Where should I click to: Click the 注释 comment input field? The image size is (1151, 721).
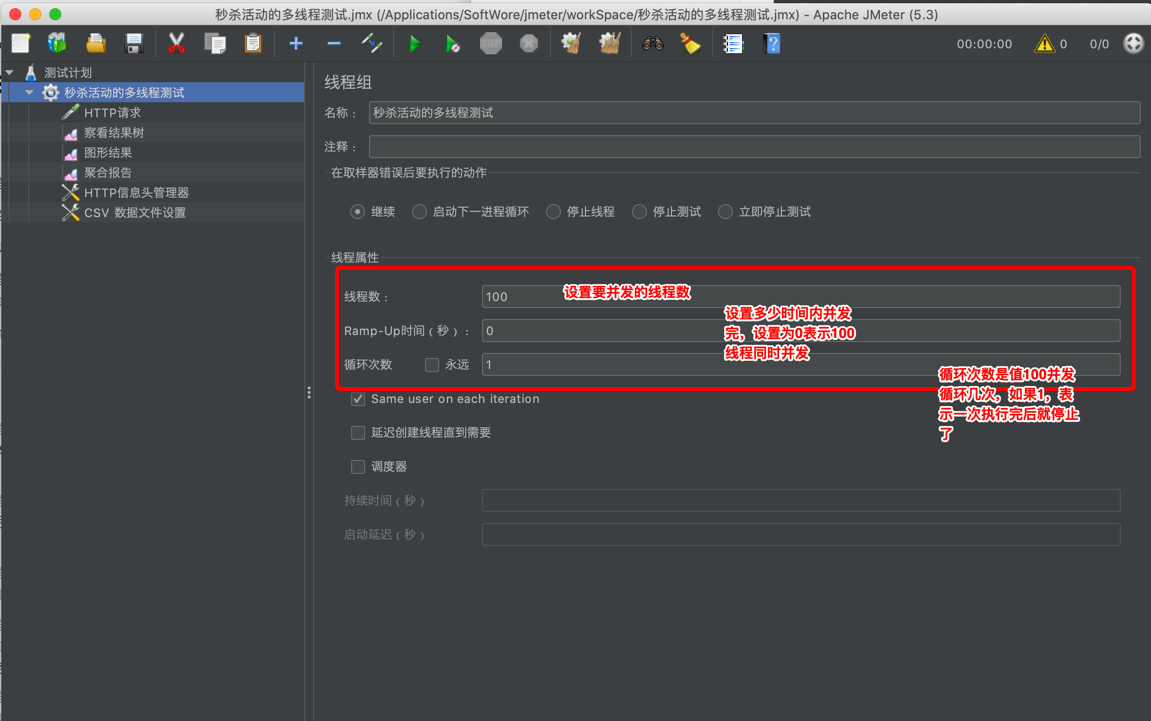(x=755, y=146)
